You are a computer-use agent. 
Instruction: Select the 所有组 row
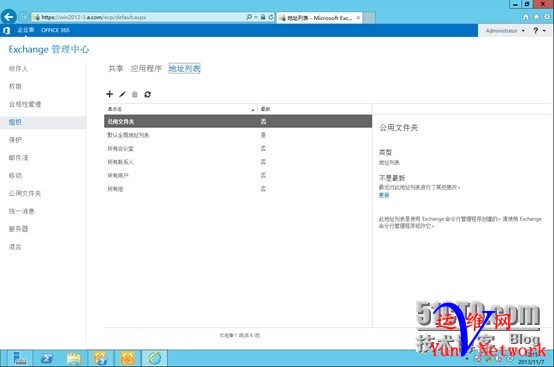click(x=238, y=189)
